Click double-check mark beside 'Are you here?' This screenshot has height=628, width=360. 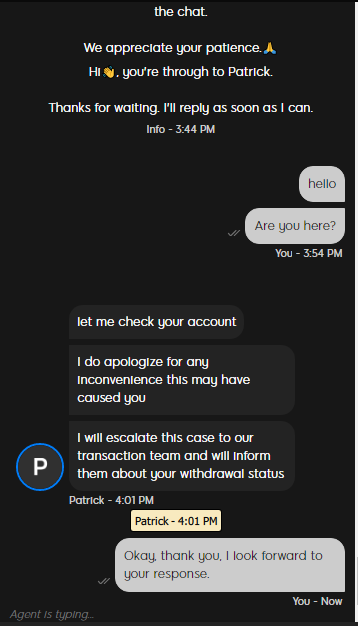(233, 233)
